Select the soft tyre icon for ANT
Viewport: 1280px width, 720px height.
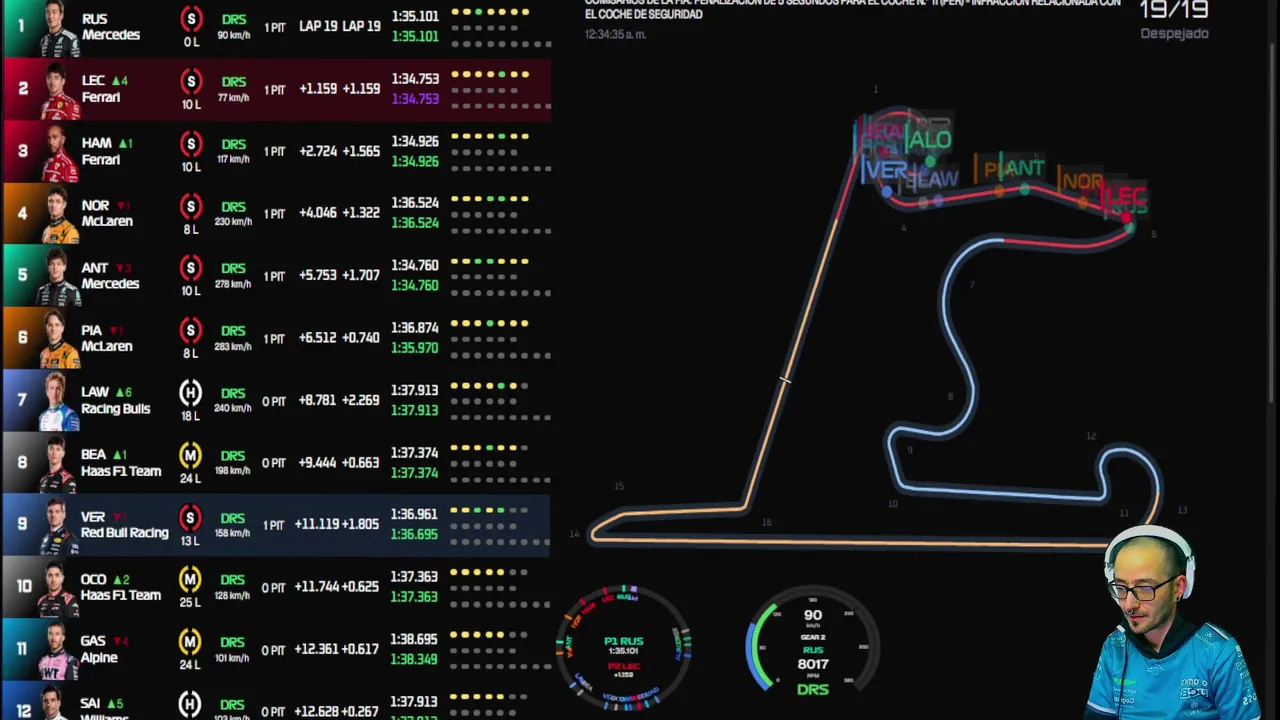pos(190,268)
